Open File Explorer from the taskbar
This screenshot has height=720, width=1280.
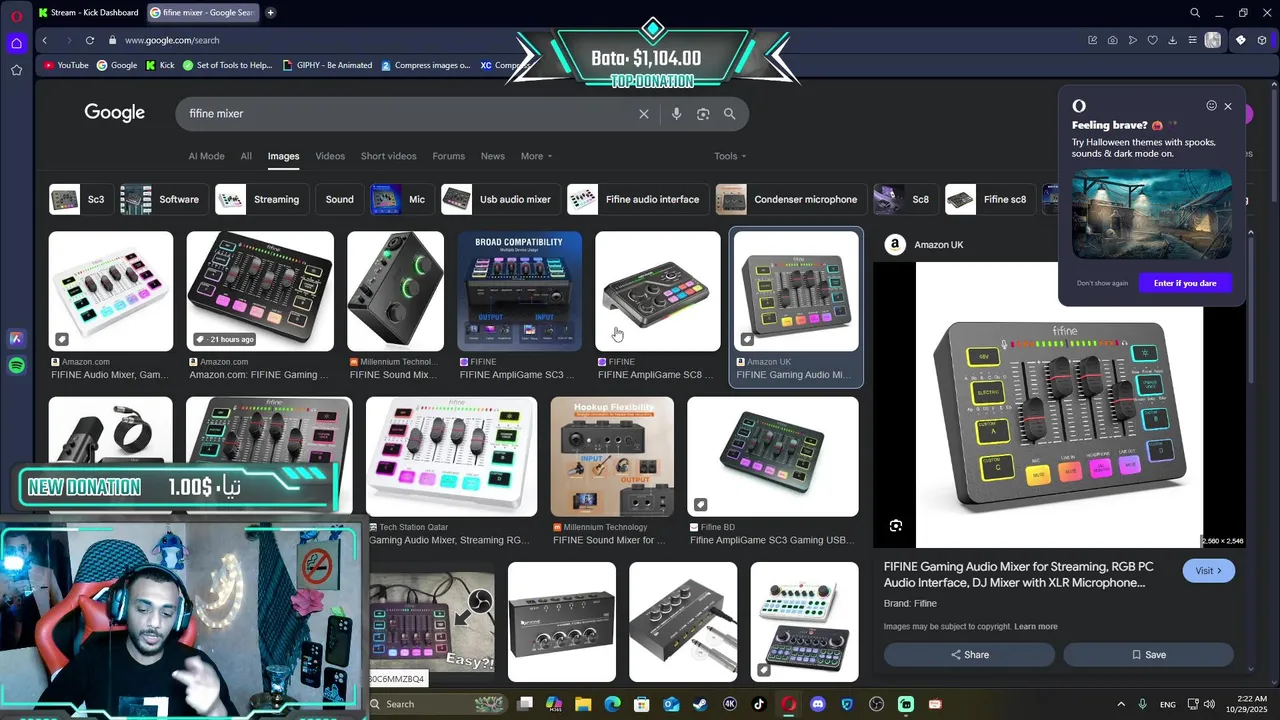pos(583,704)
